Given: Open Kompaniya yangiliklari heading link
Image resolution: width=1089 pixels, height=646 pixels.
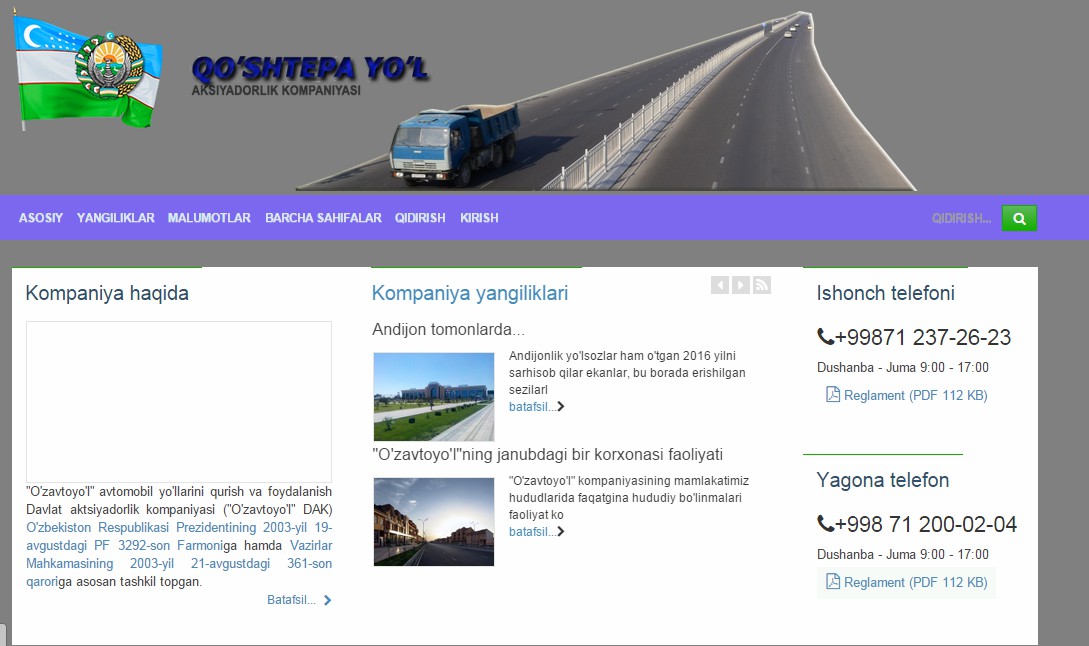Looking at the screenshot, I should 469,293.
